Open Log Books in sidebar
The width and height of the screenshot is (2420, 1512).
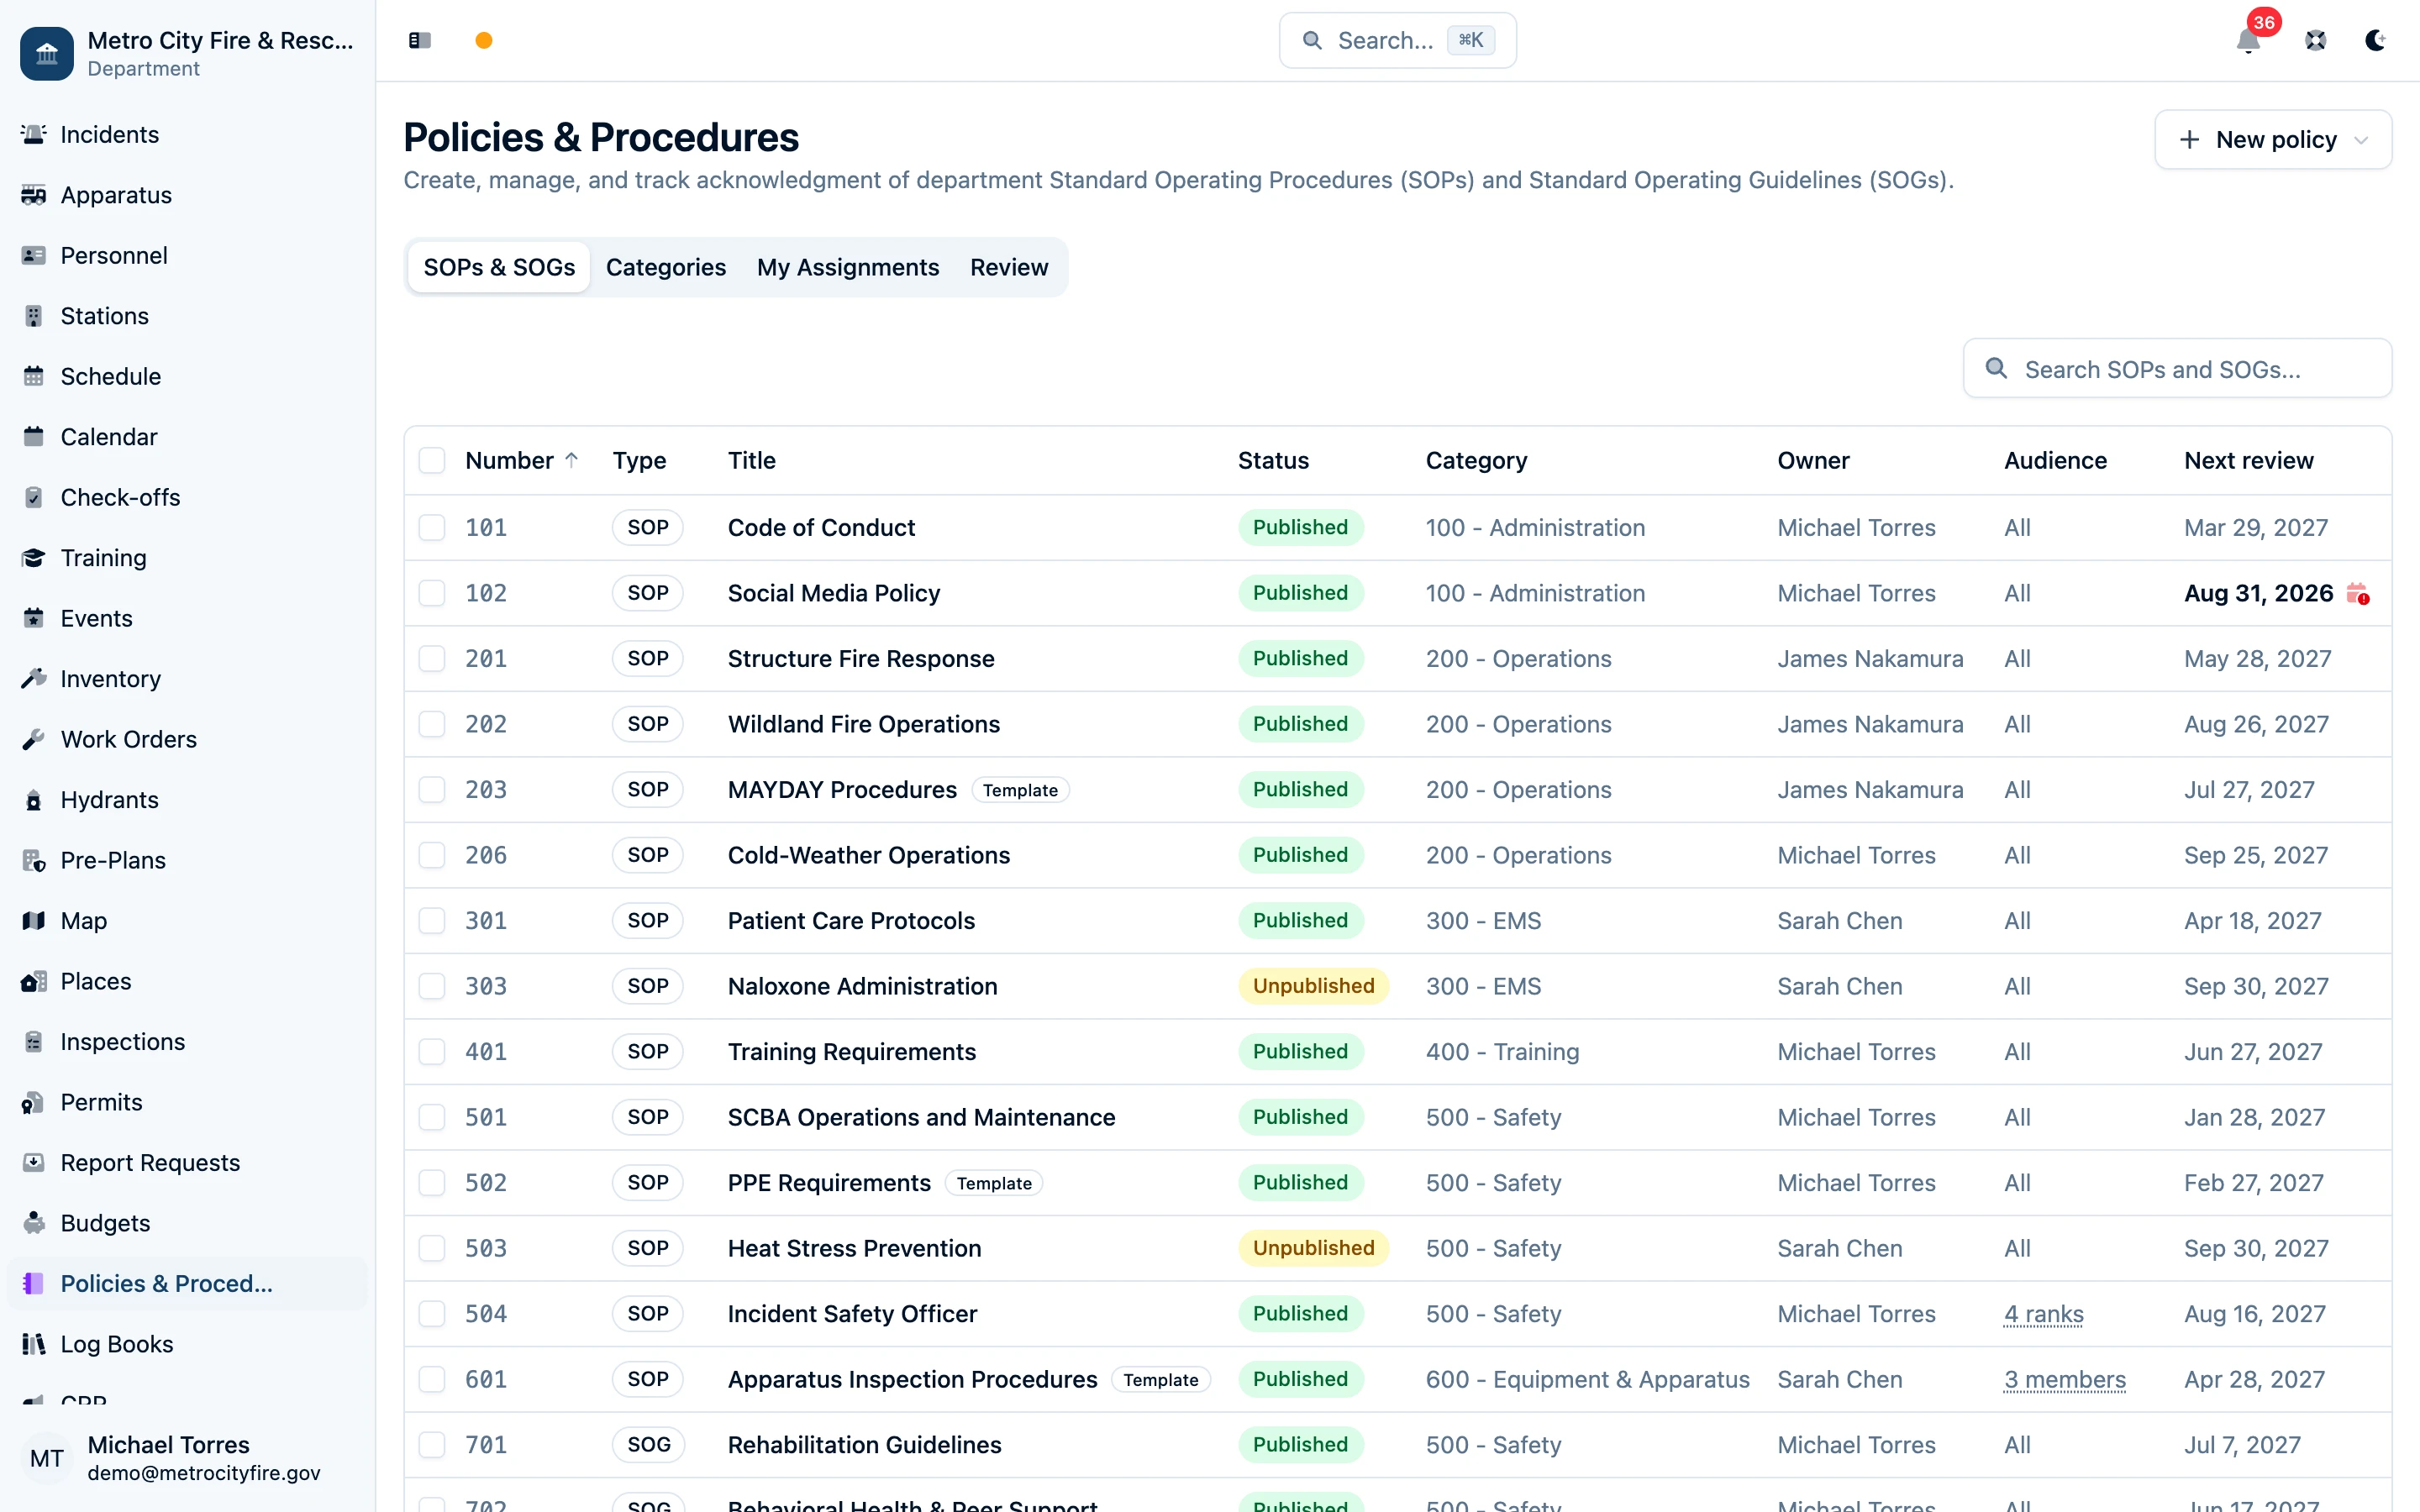[x=187, y=1344]
